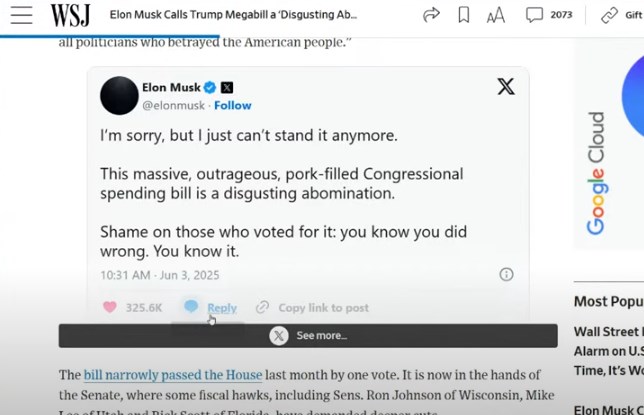Image resolution: width=644 pixels, height=415 pixels.
Task: Open the hamburger navigation menu
Action: [x=21, y=15]
